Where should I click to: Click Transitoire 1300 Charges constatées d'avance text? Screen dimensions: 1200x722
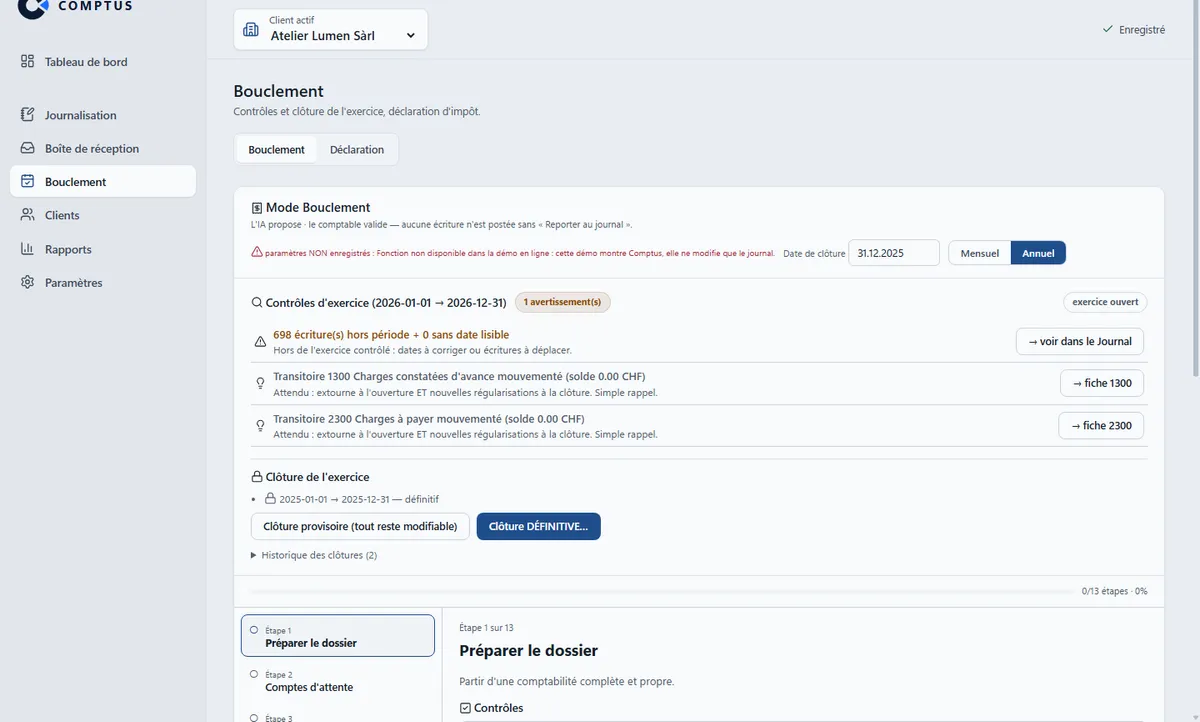point(459,377)
